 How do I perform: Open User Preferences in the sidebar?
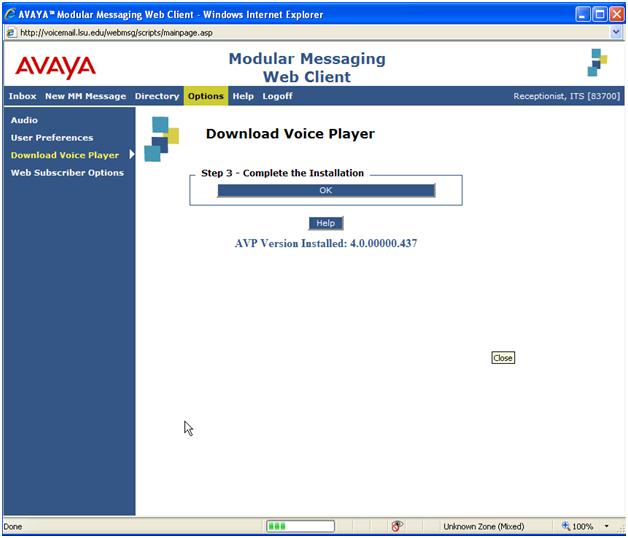tap(52, 138)
